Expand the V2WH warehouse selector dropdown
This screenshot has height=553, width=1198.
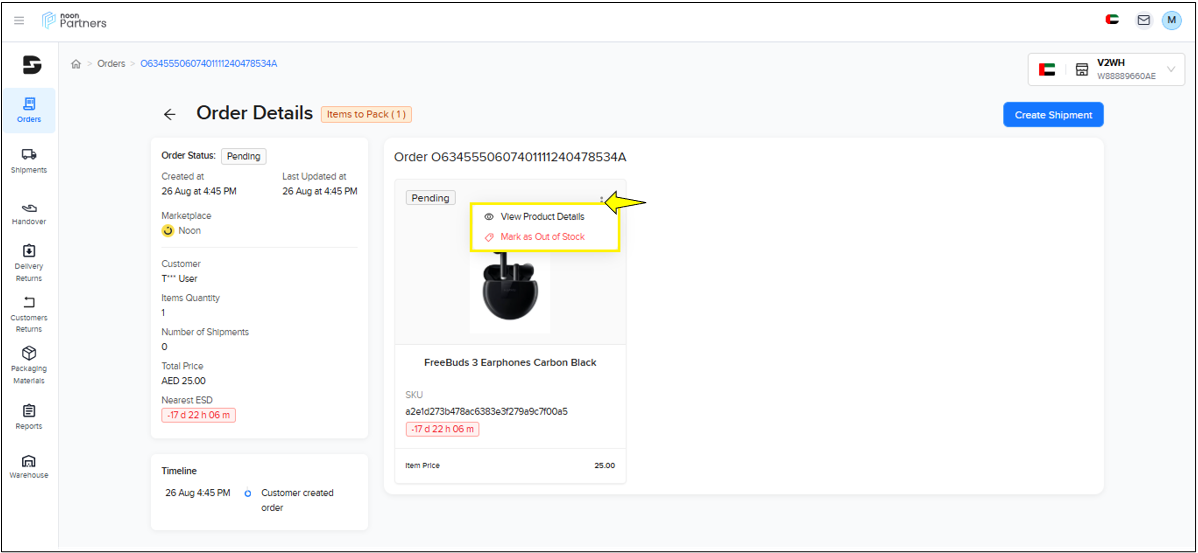pos(1107,70)
